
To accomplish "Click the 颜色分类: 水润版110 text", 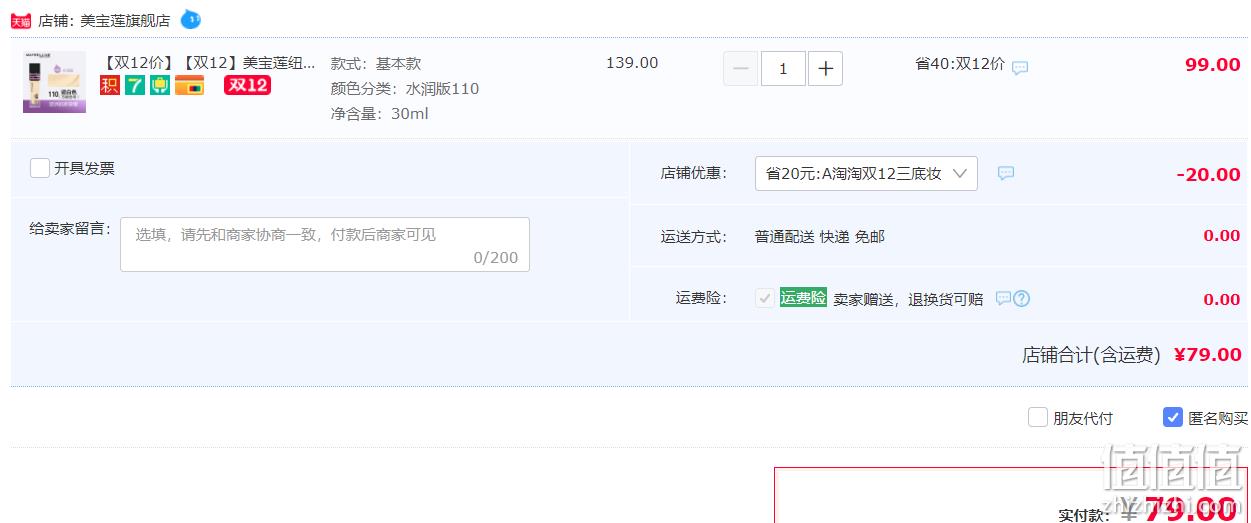I will (405, 89).
